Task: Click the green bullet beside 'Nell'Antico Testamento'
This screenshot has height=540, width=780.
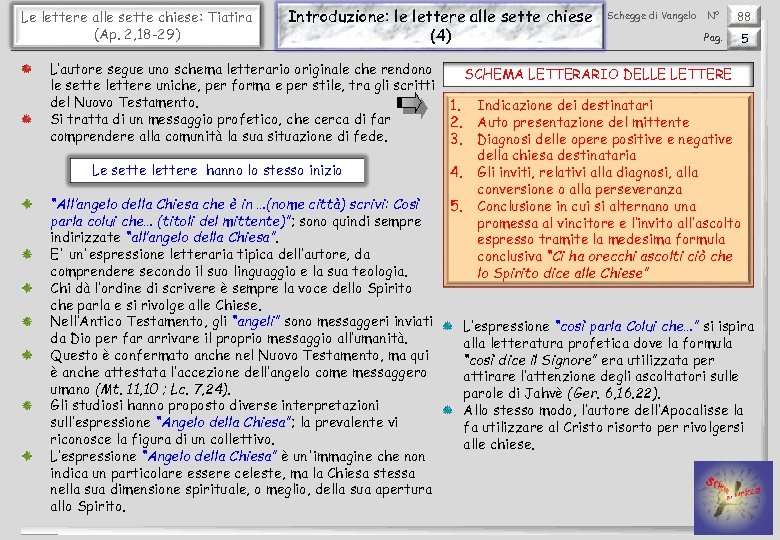Action: click(27, 321)
